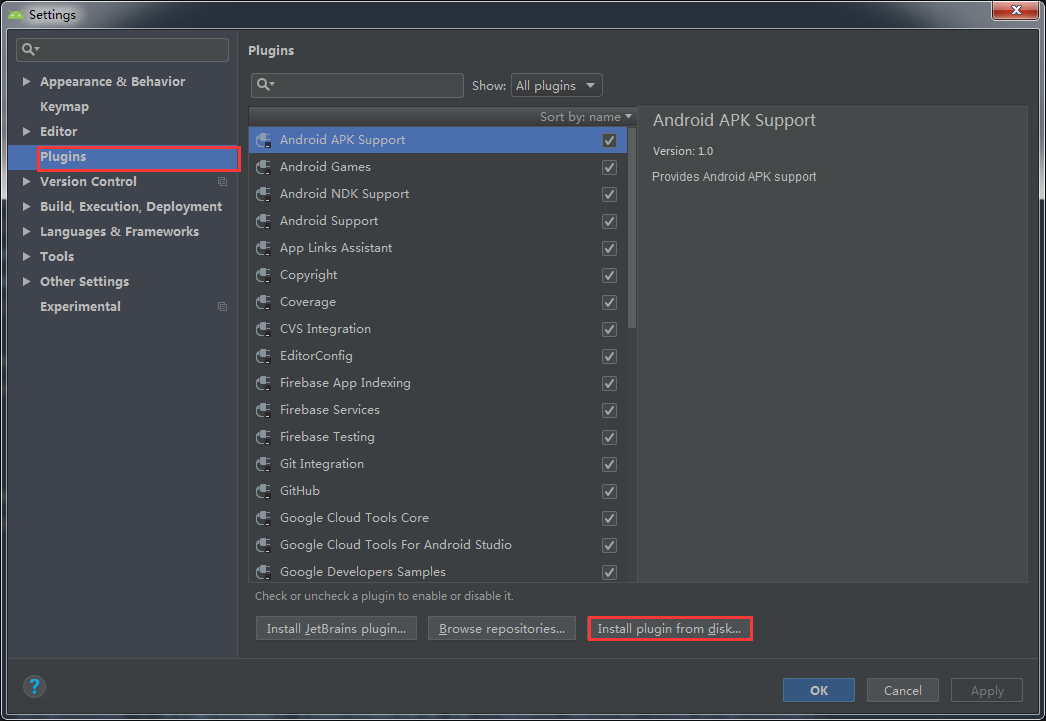Click the Google Developers Samples plugin icon
This screenshot has width=1046, height=721.
264,572
